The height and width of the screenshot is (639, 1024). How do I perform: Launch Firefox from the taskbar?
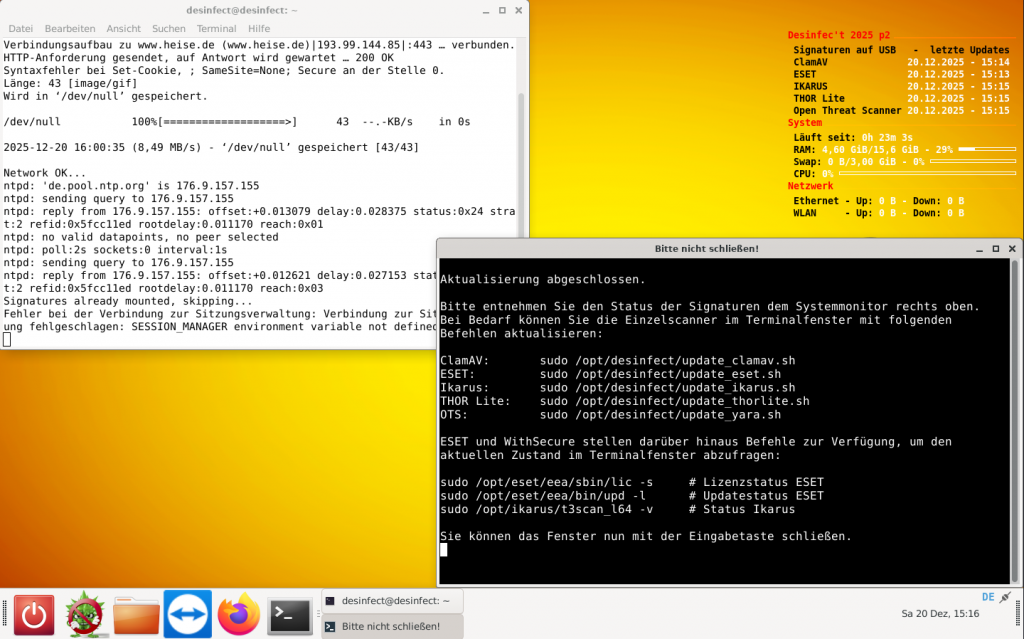(238, 614)
